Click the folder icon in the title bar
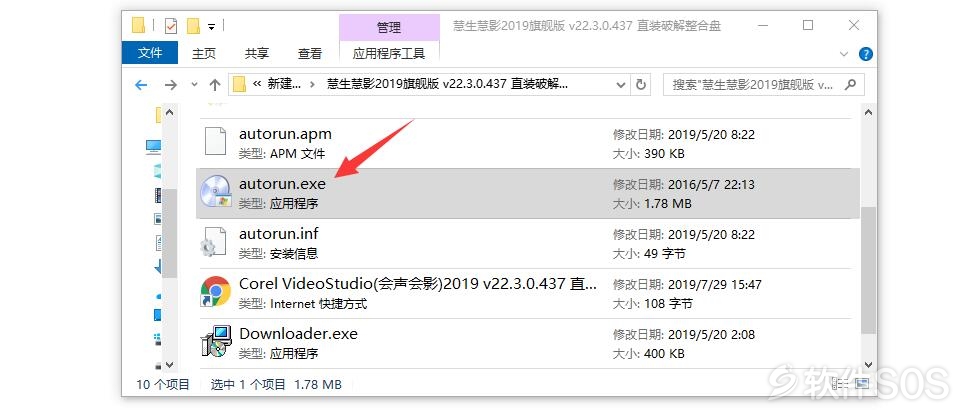Screen dimensions: 964x410 pyautogui.click(x=139, y=25)
